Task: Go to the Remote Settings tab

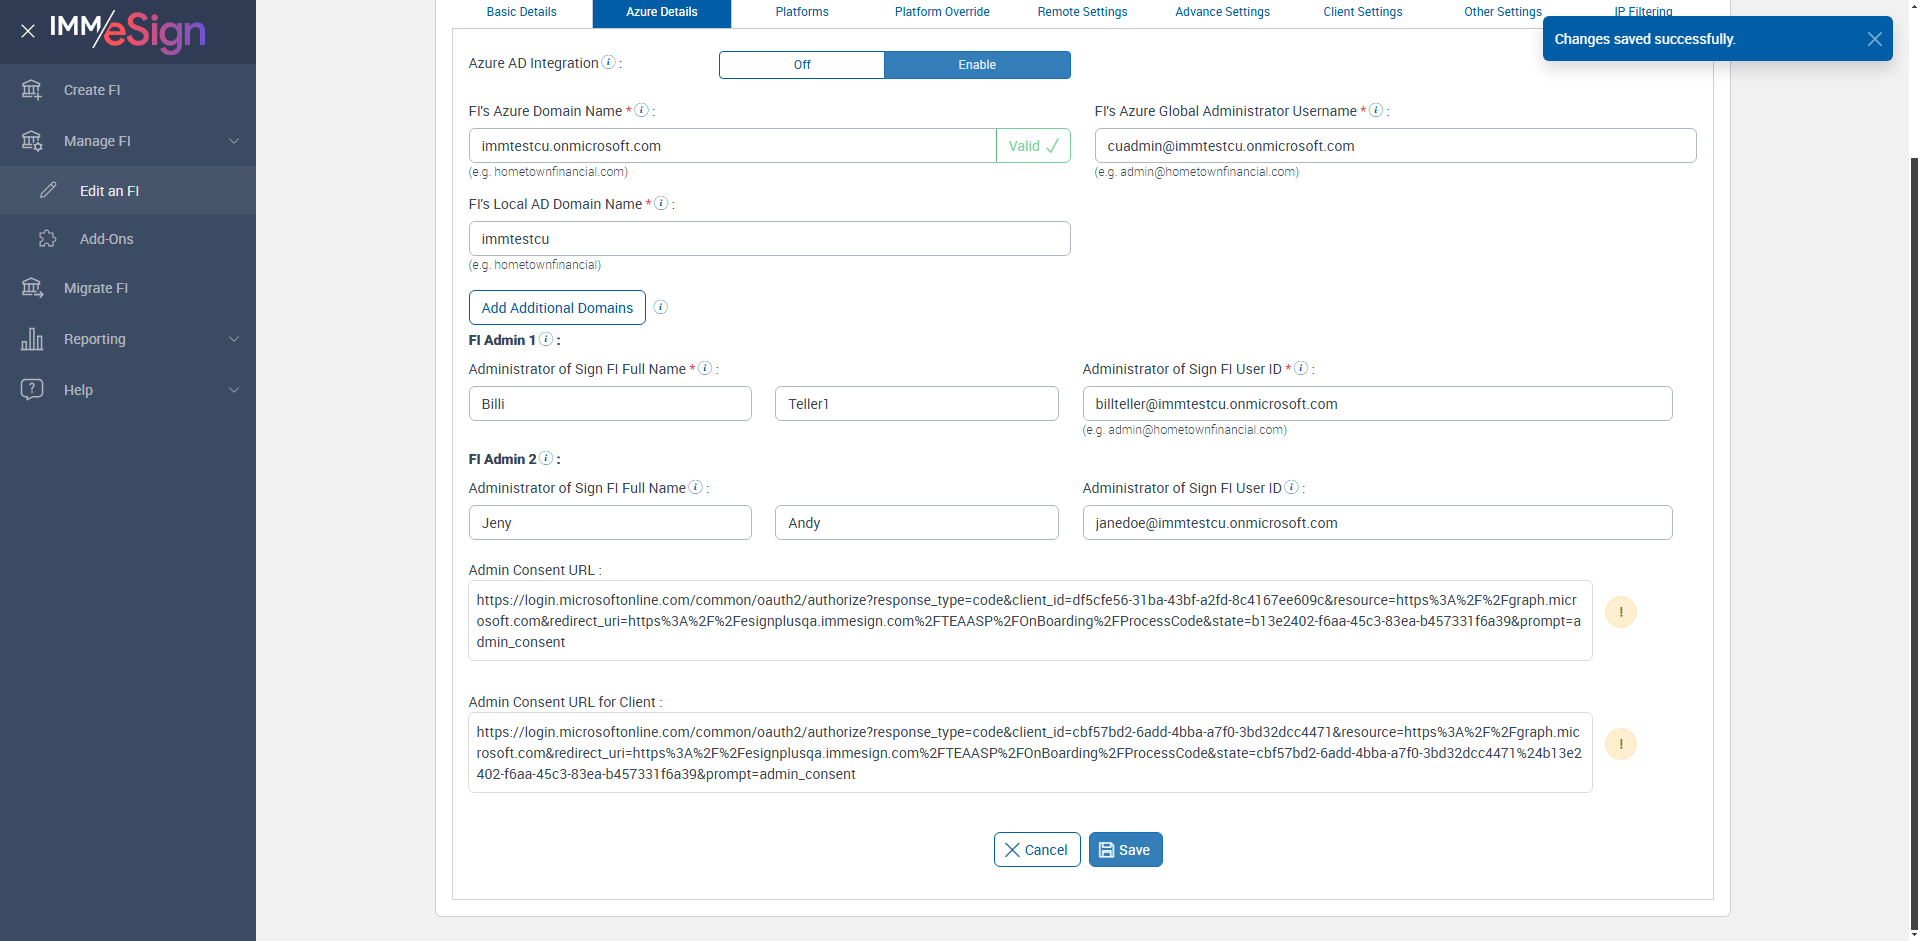Action: click(x=1082, y=13)
